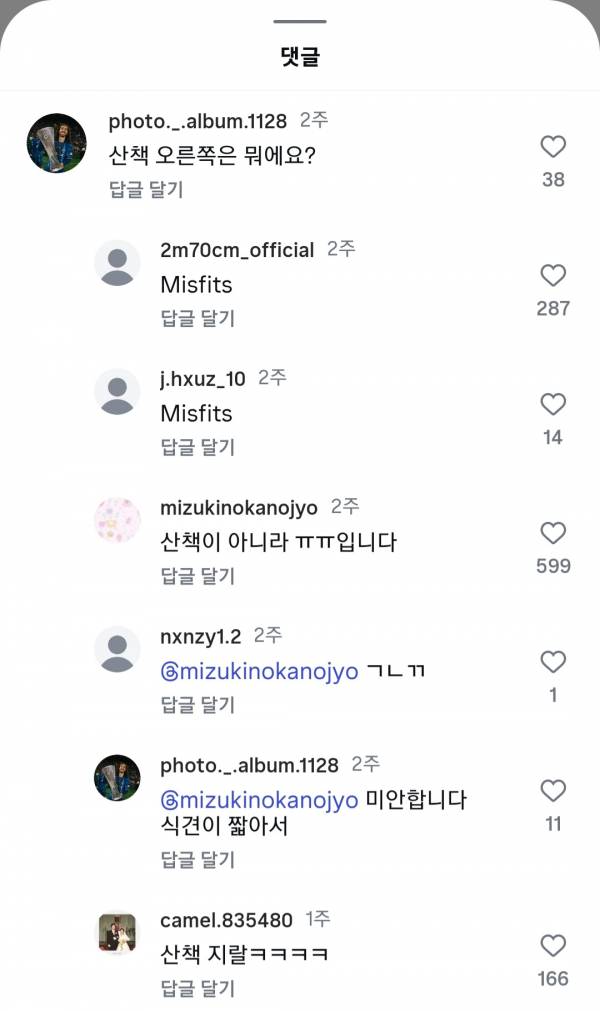Like mizukinokanojyo's comment with 599 likes
This screenshot has width=600, height=1011.
pyautogui.click(x=553, y=533)
